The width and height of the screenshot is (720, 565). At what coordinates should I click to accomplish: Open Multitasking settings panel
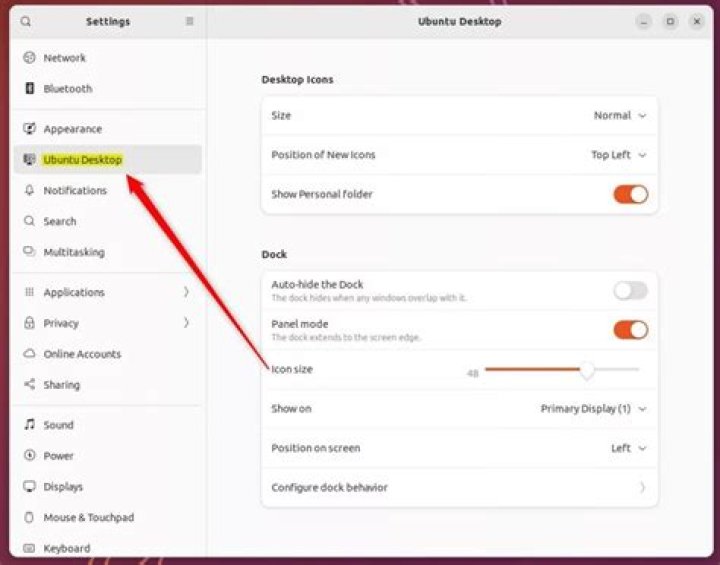(x=107, y=252)
